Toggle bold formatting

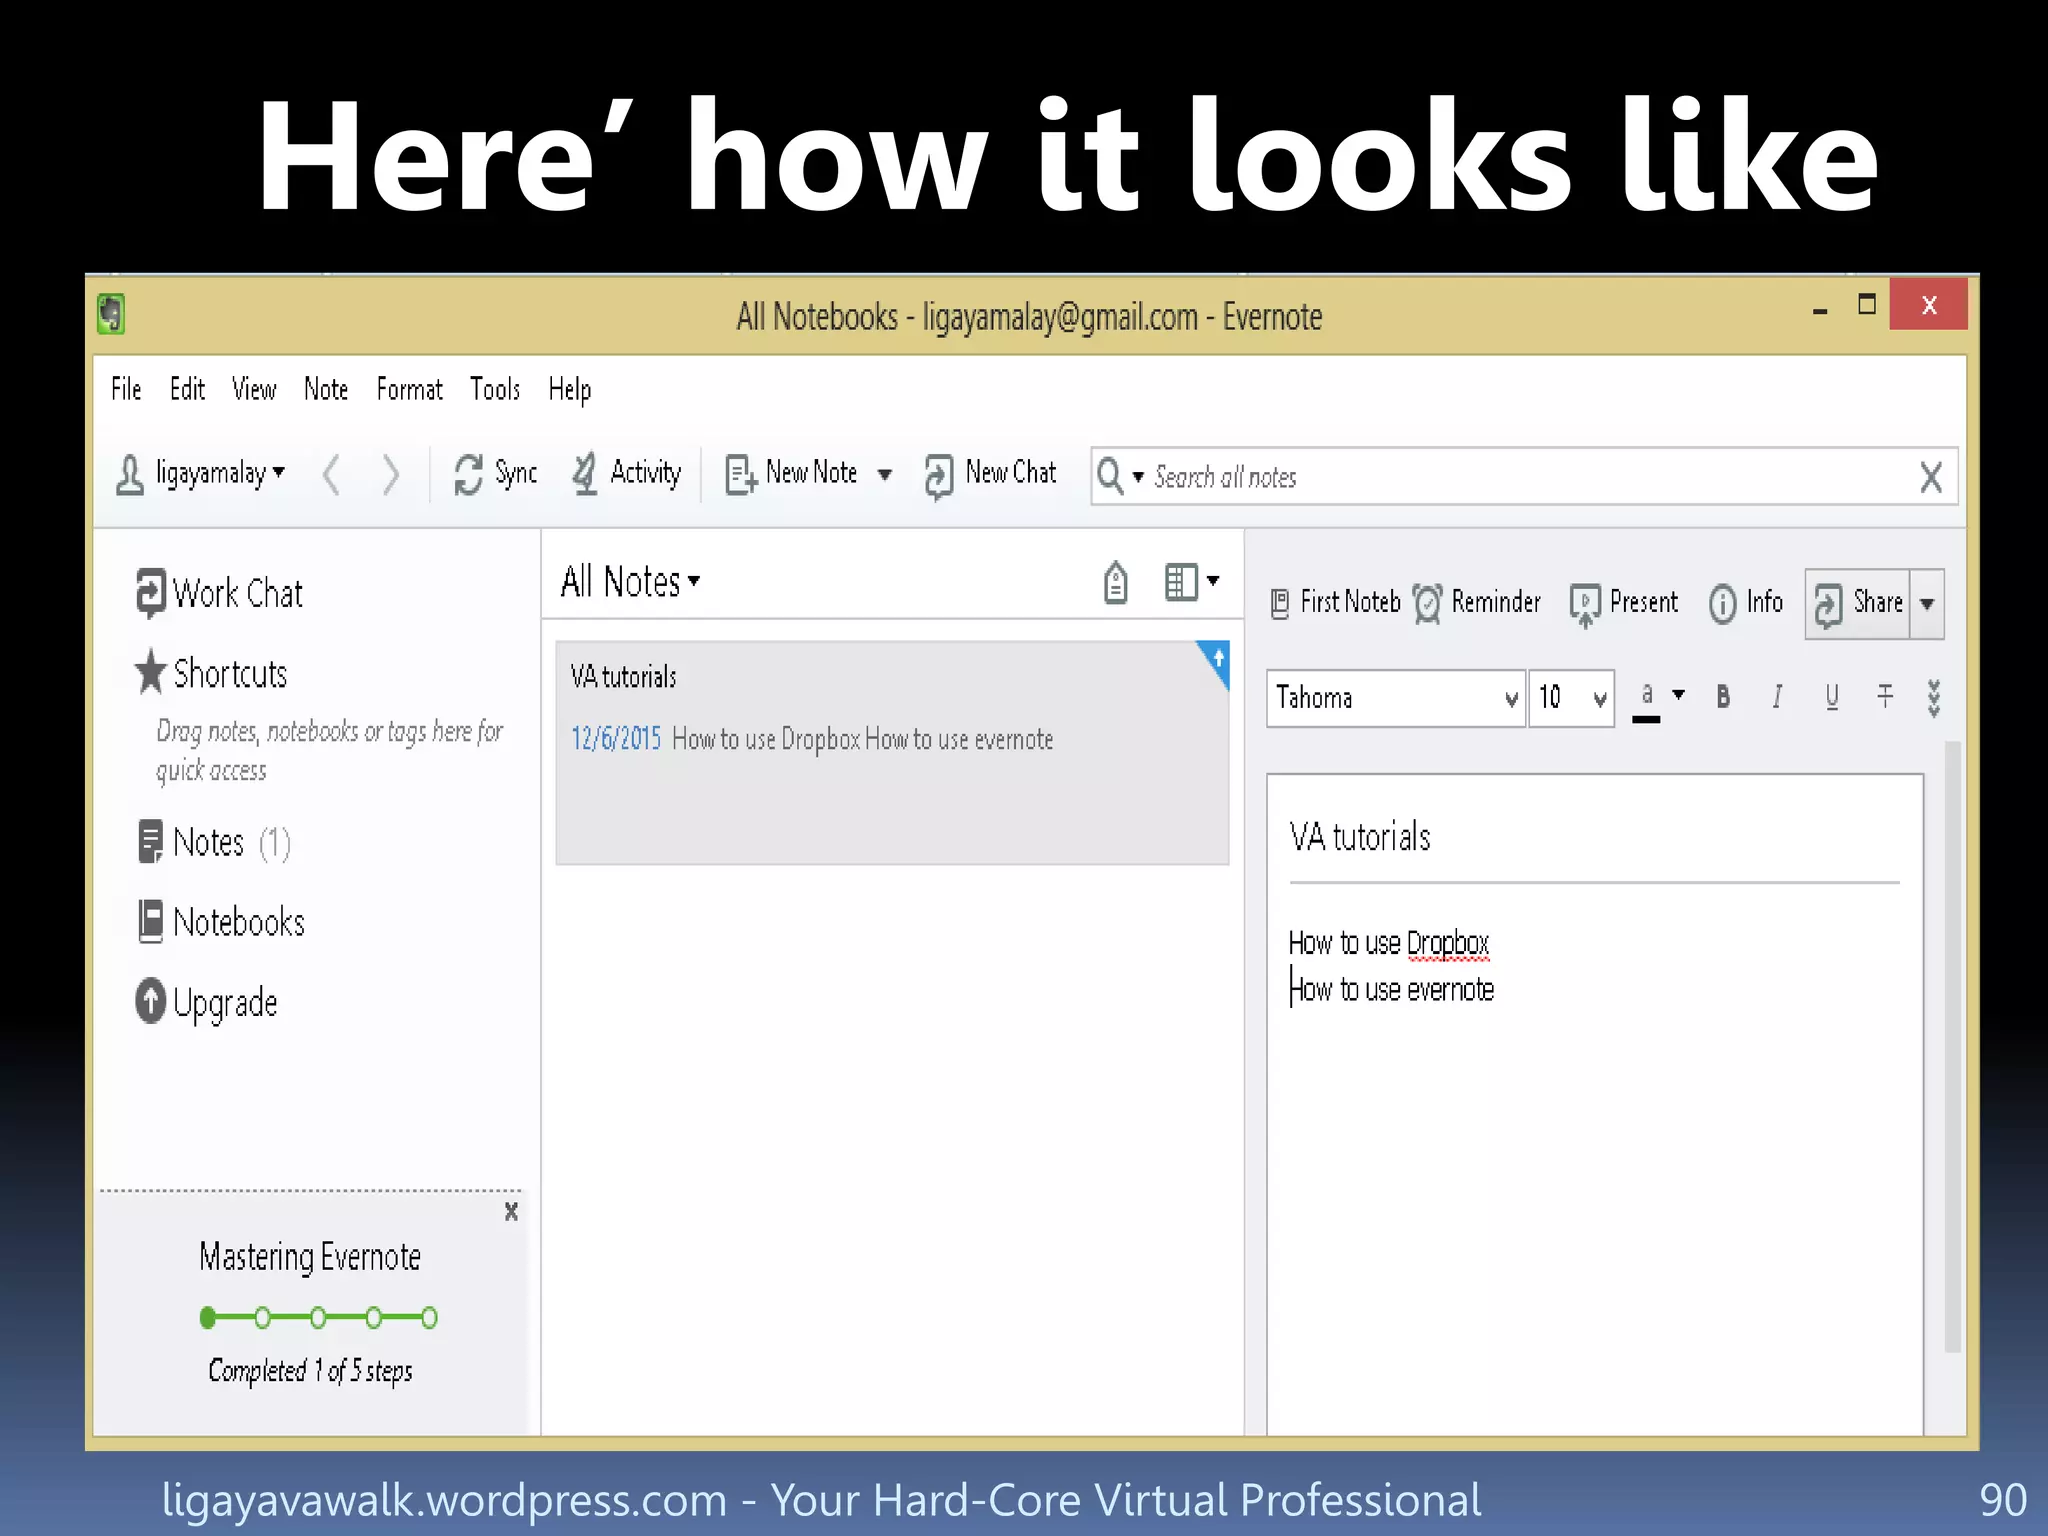tap(1723, 697)
